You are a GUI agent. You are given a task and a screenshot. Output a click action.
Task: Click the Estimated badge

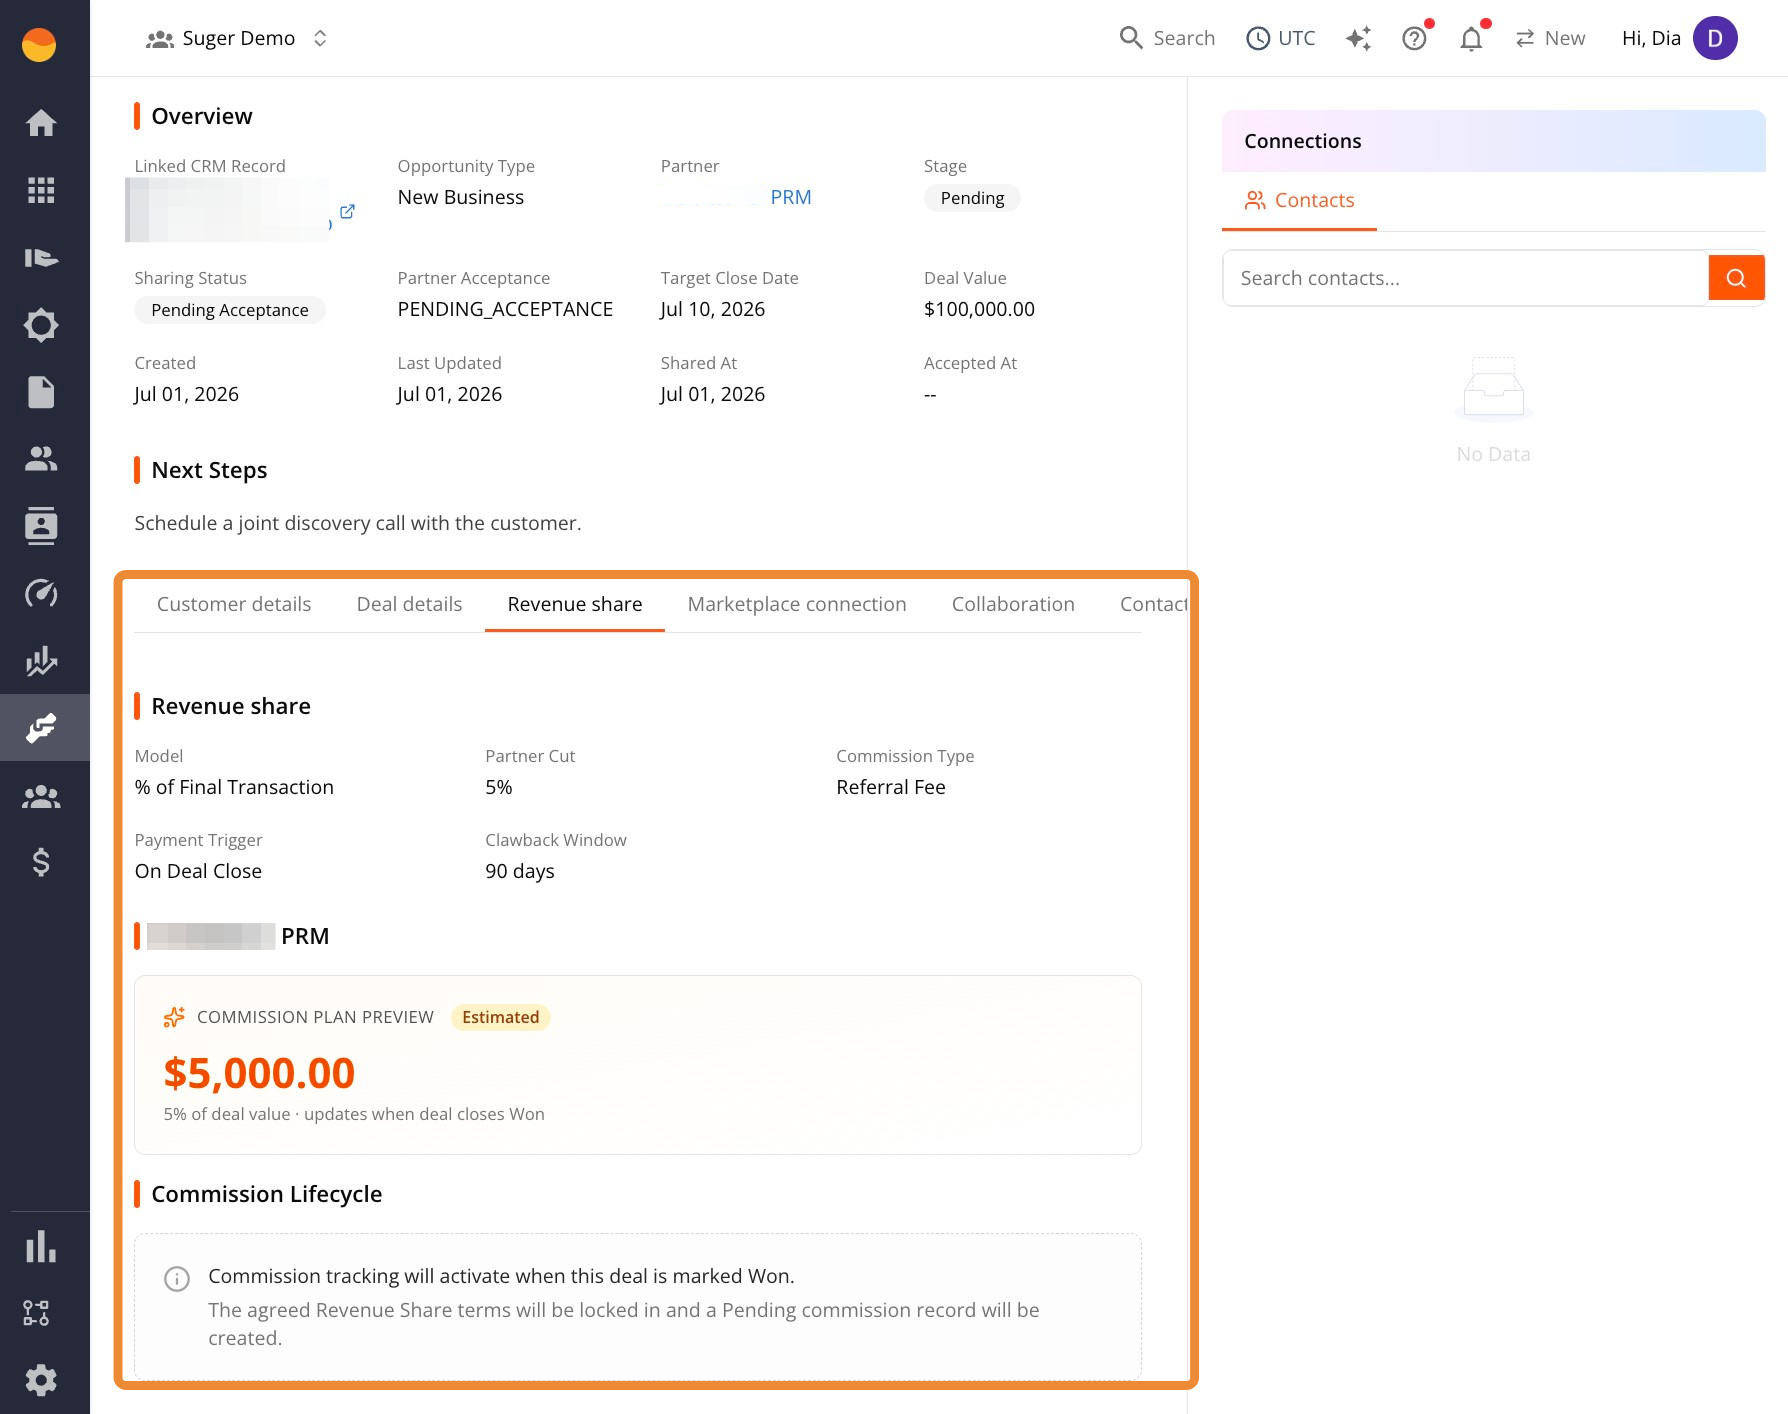pos(500,1017)
